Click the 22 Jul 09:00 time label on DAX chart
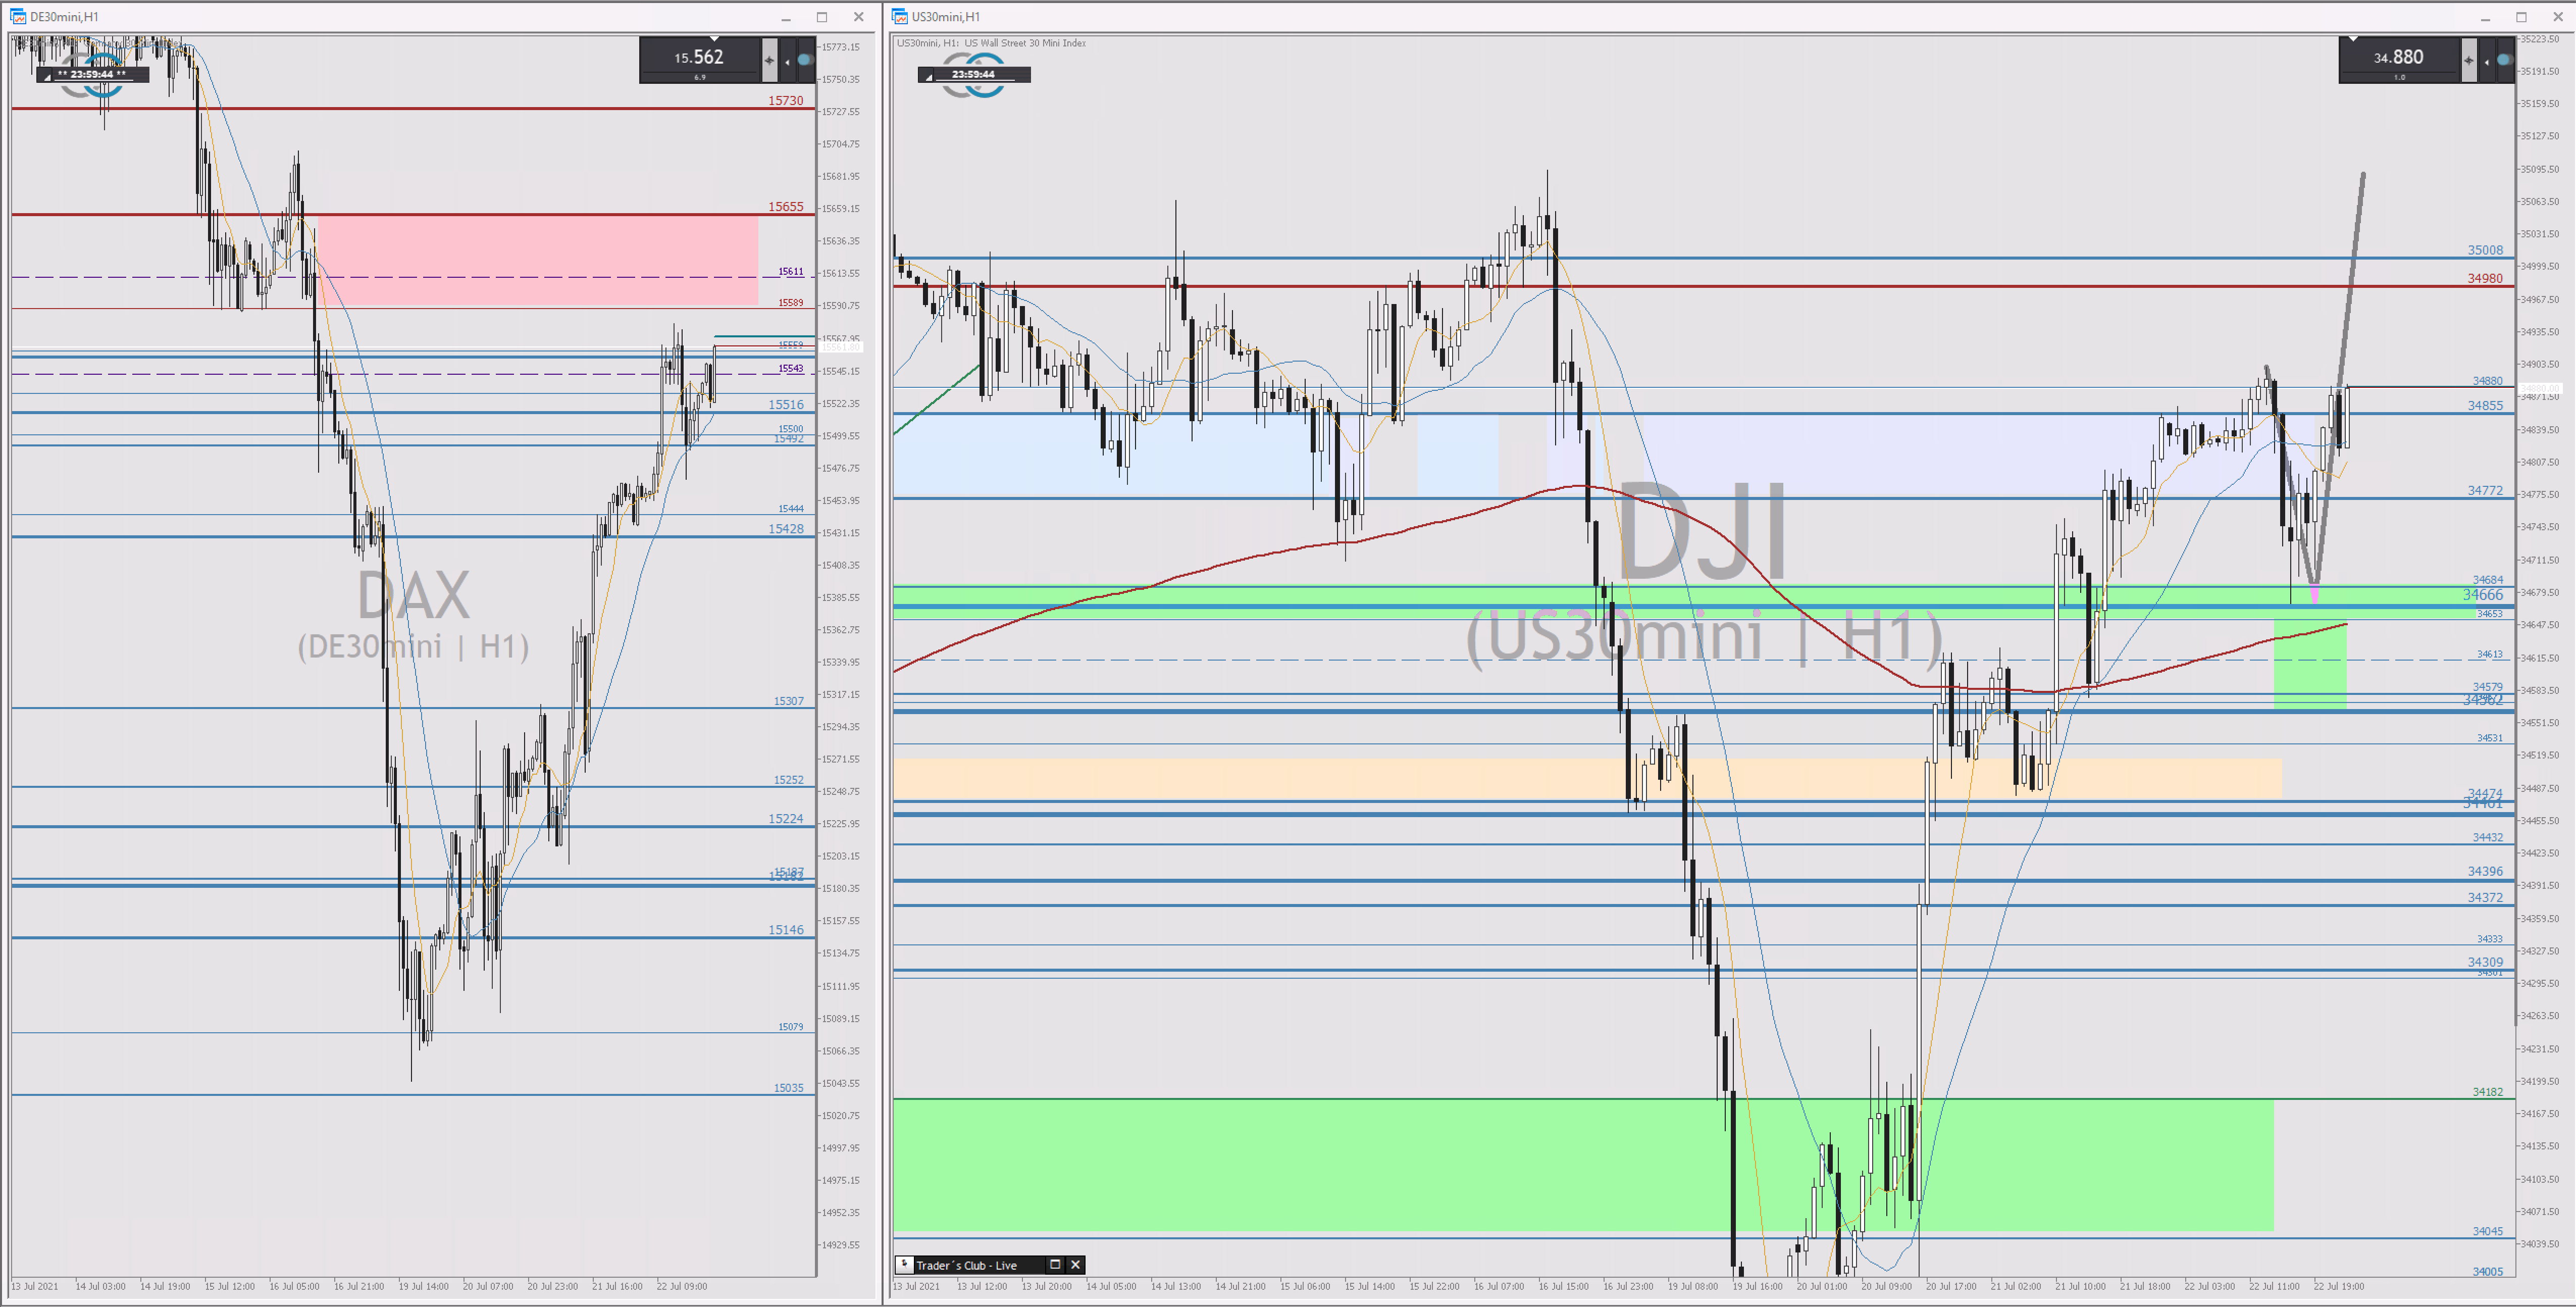Image resolution: width=2576 pixels, height=1307 pixels. (681, 1286)
